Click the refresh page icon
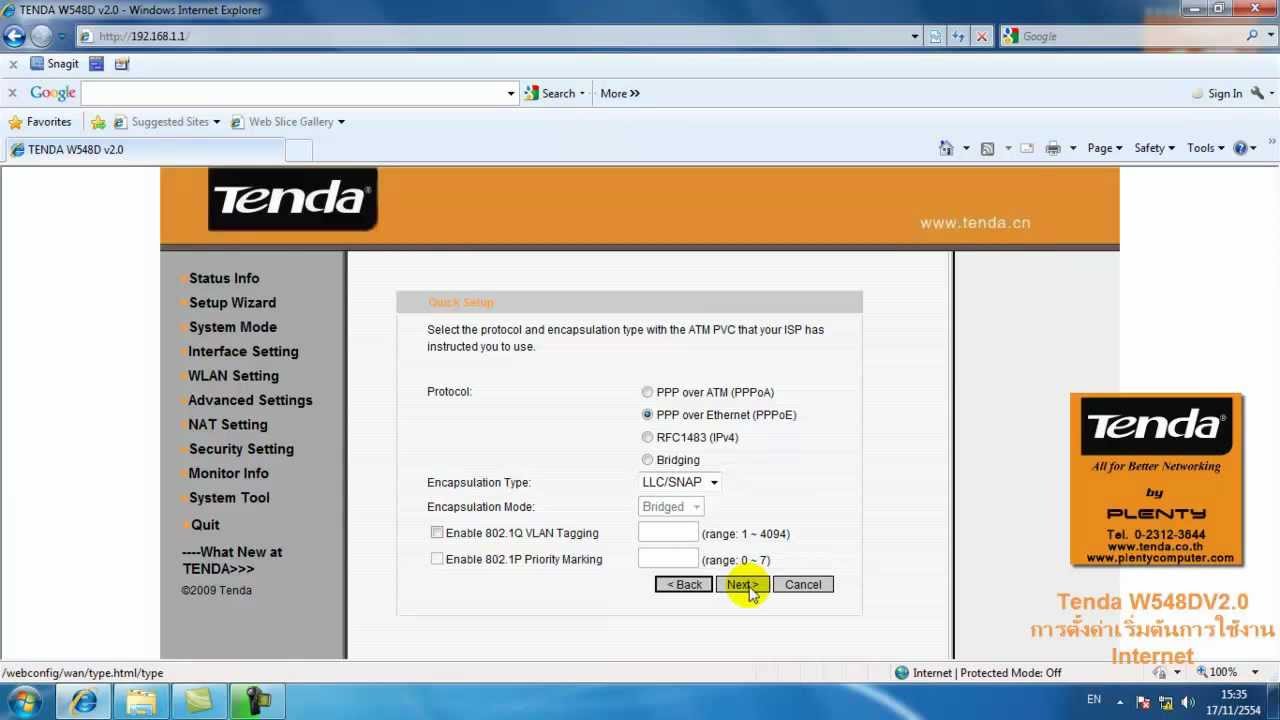Image resolution: width=1280 pixels, height=720 pixels. (x=958, y=36)
